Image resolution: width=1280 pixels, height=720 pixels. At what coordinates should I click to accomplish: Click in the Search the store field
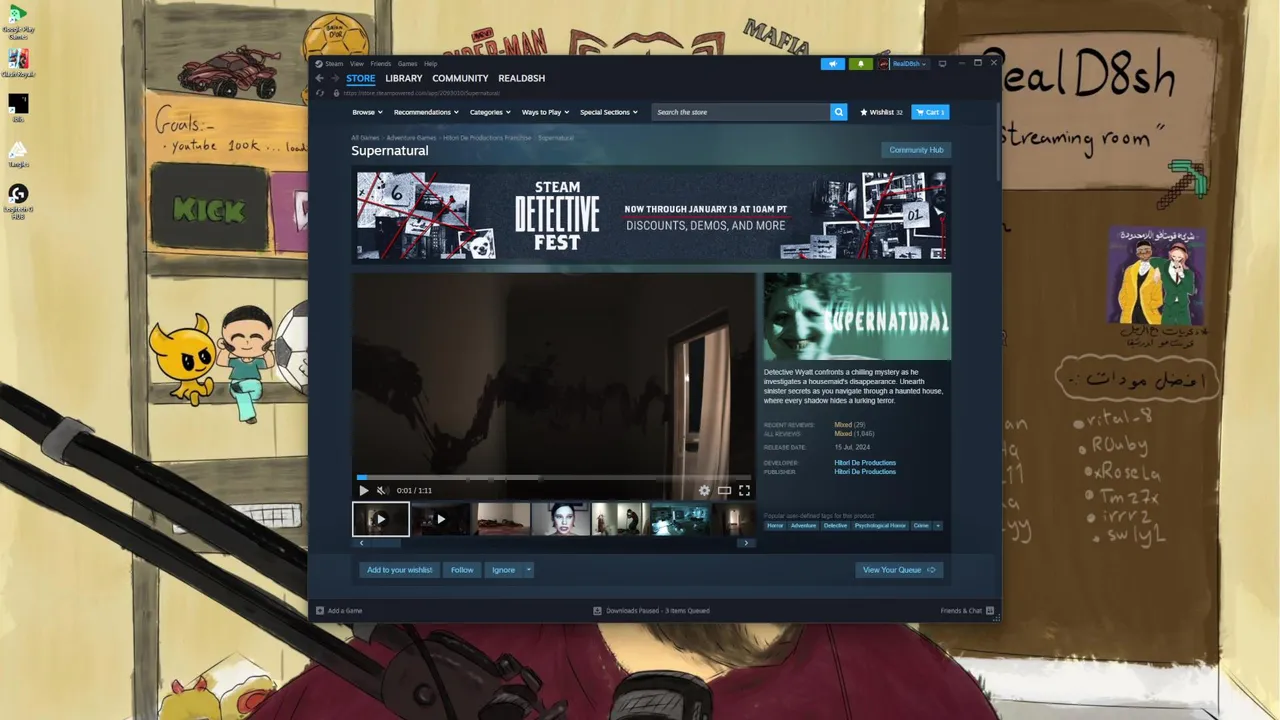coord(741,112)
